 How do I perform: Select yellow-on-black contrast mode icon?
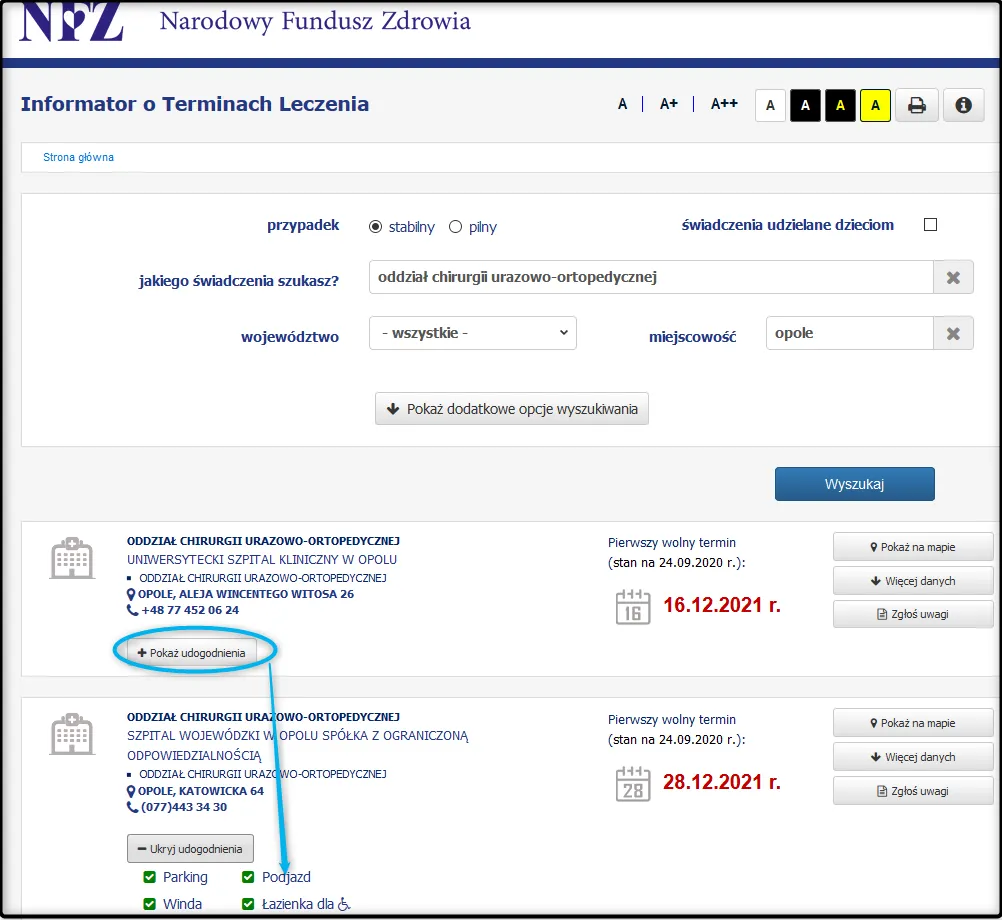coord(840,104)
